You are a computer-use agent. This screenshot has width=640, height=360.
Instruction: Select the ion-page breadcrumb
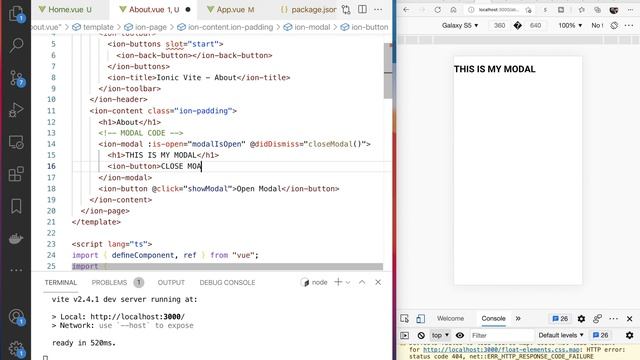coord(146,27)
